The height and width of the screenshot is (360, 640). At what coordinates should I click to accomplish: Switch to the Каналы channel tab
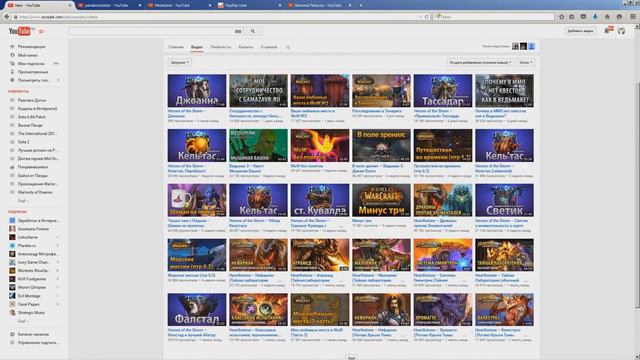pyautogui.click(x=246, y=47)
